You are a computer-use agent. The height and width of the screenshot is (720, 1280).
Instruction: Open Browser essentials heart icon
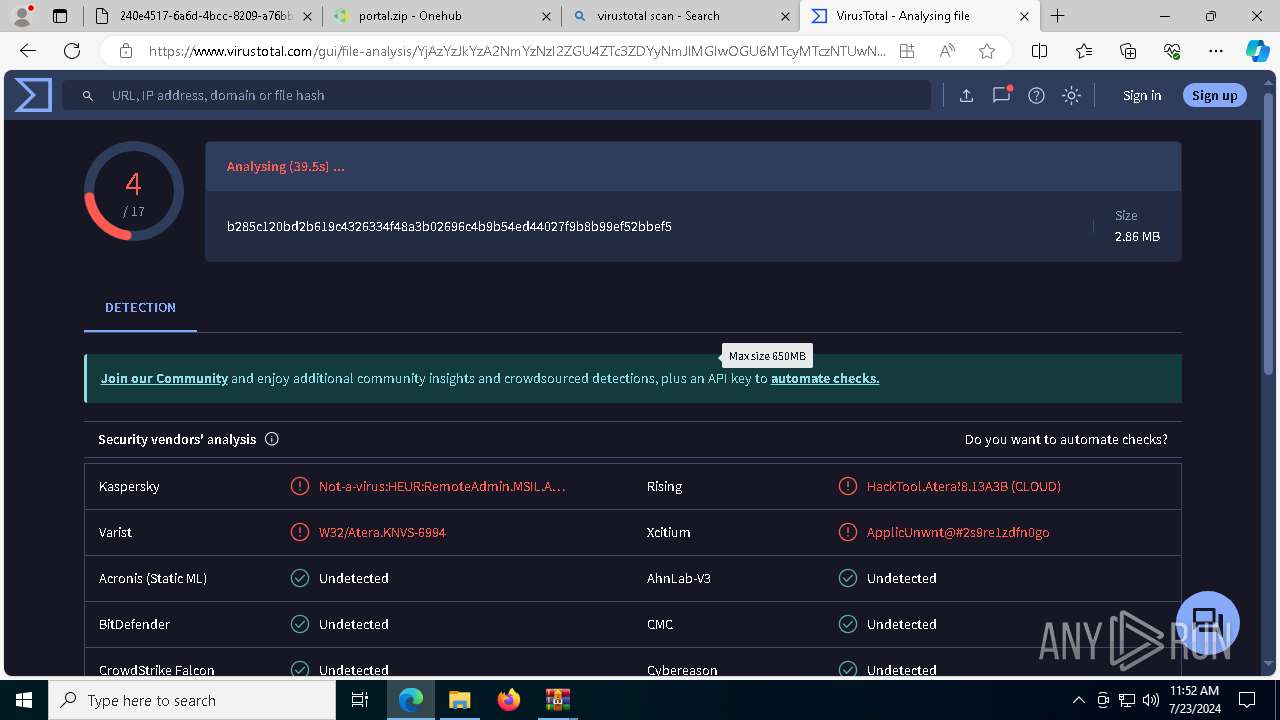(1172, 51)
